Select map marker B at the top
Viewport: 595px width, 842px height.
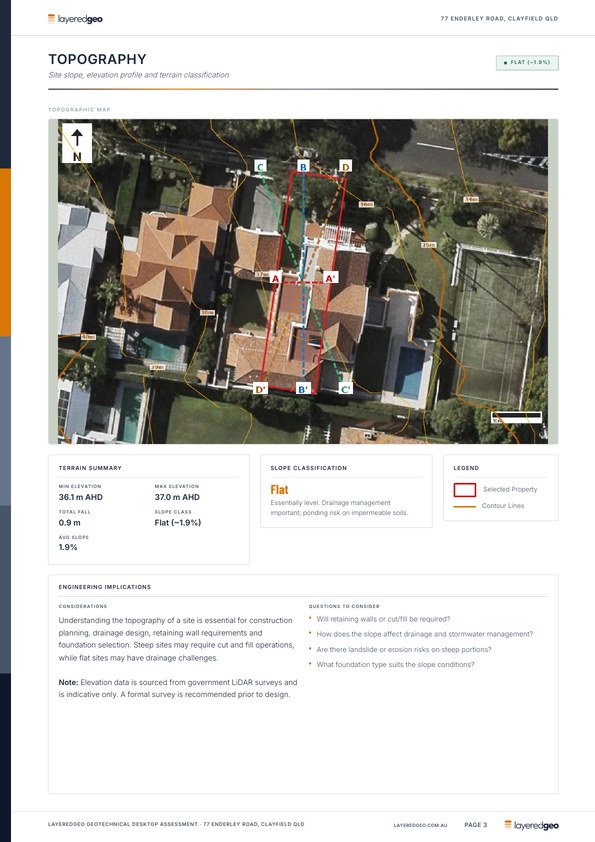[303, 166]
